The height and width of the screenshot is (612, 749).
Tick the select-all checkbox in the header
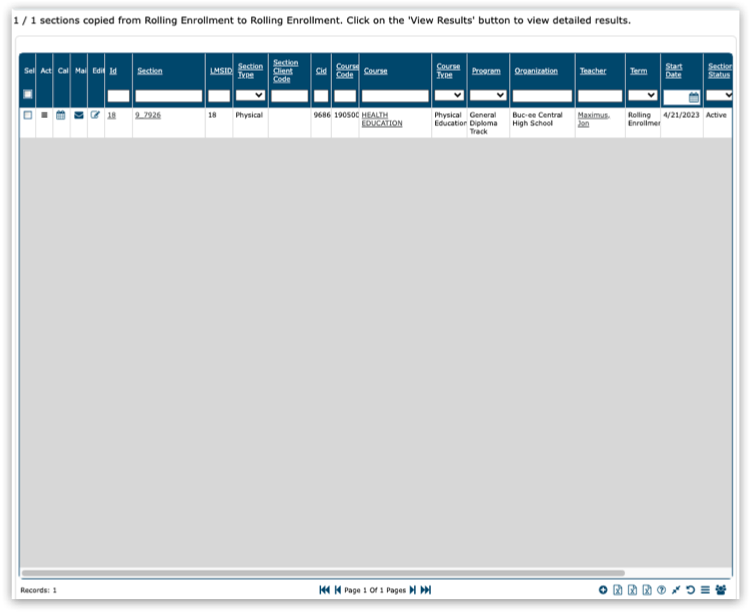click(x=28, y=95)
